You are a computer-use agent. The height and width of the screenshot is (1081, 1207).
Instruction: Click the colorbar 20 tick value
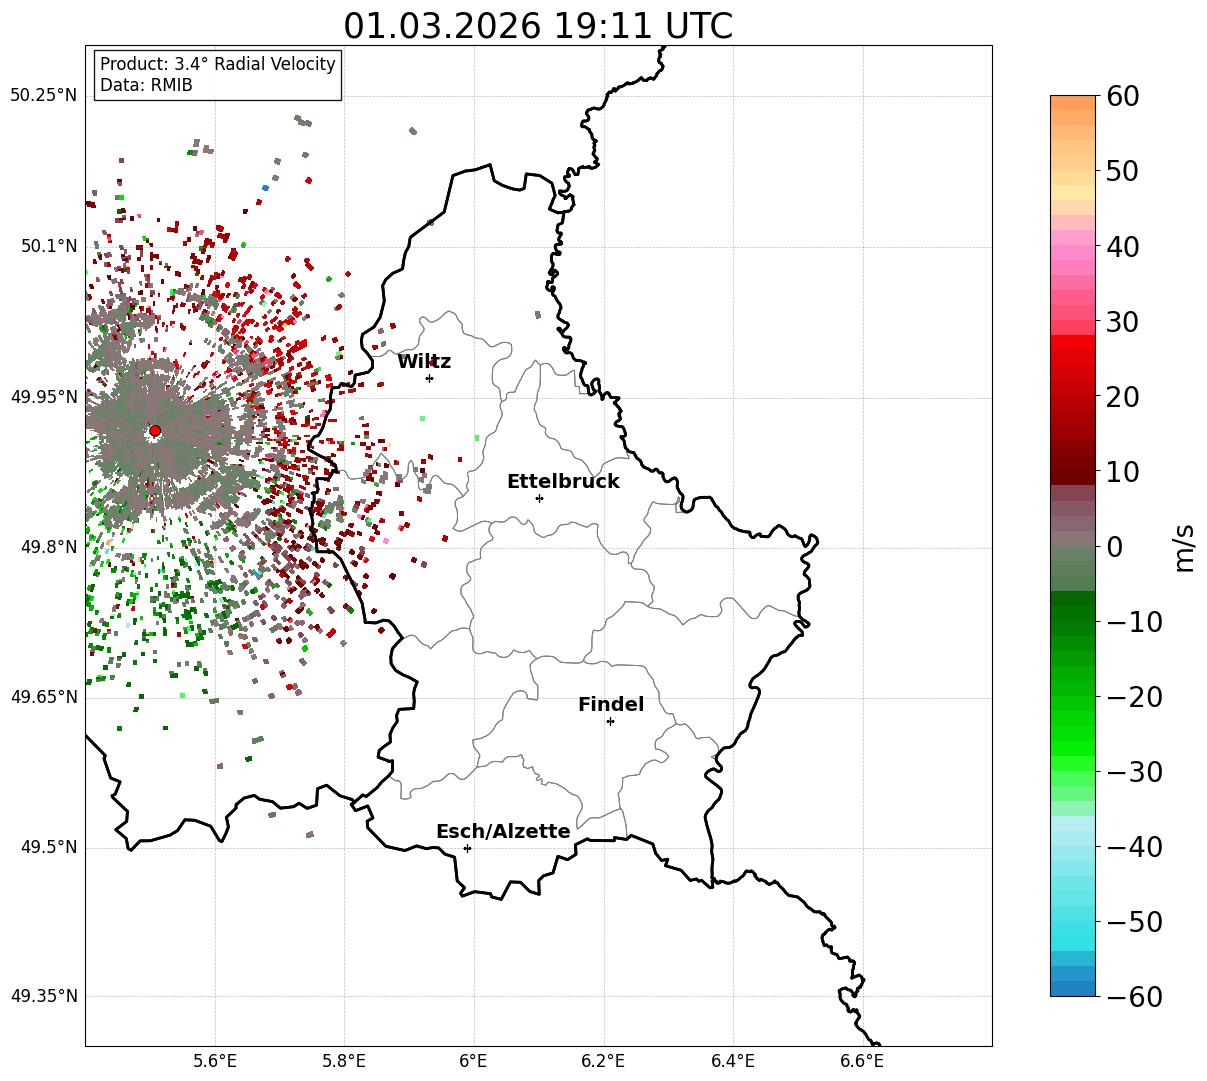pos(1122,397)
